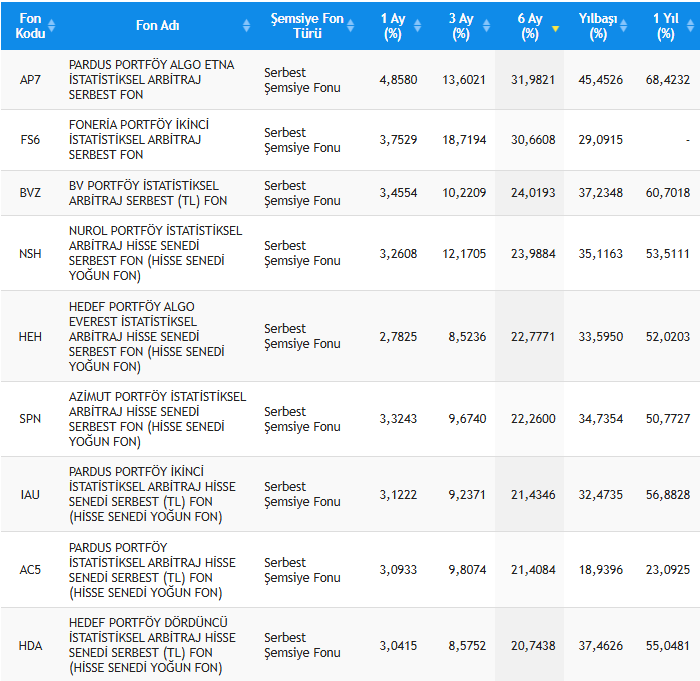Screen dimensions: 700x681
Task: Click 6-month value 23,9884
Action: click(x=533, y=254)
